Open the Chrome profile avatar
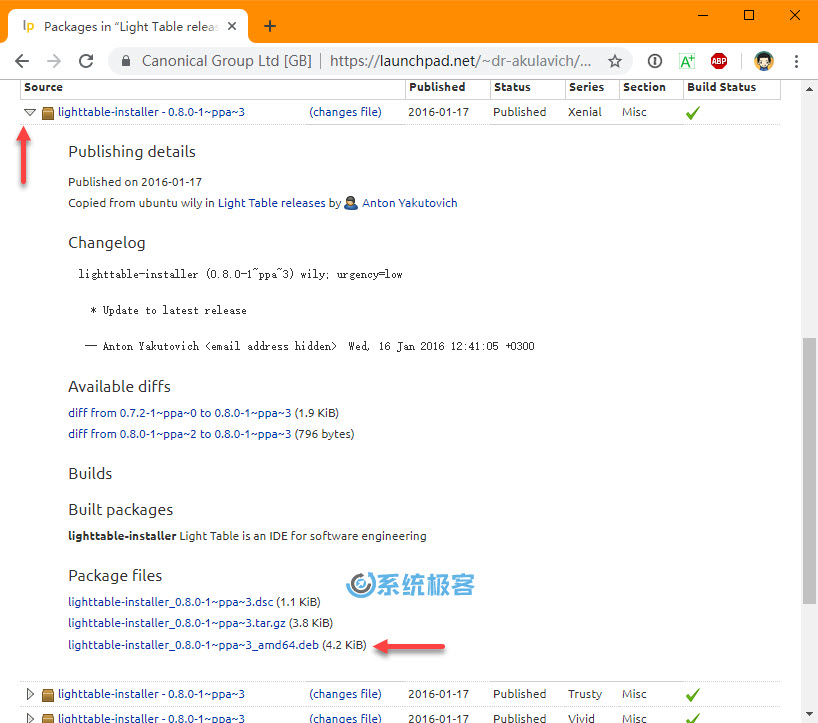 tap(764, 61)
